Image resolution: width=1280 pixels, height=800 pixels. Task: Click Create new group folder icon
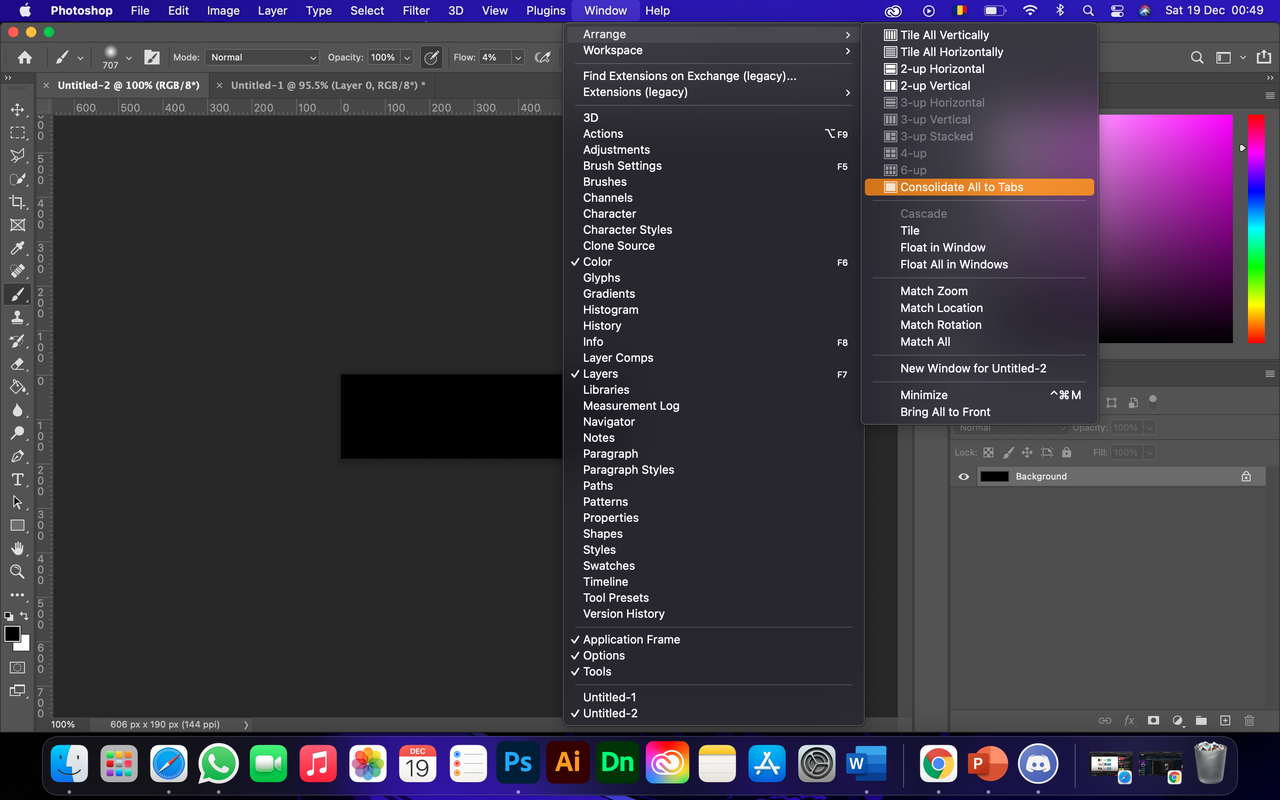point(1201,720)
